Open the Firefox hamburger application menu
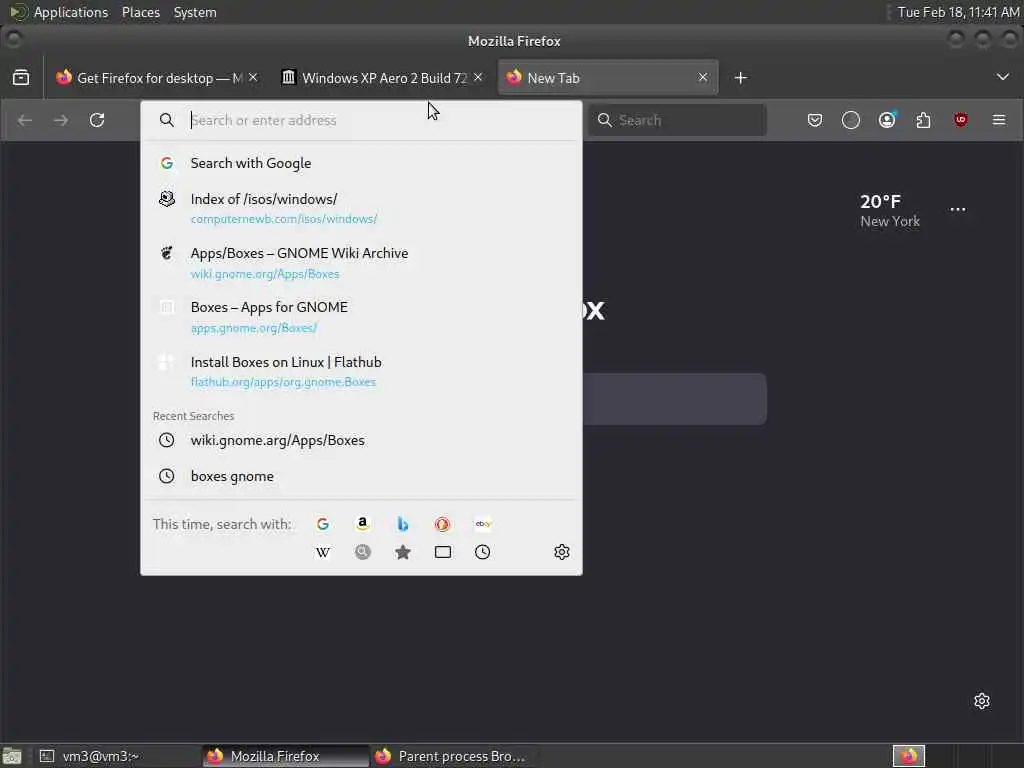Screen dimensions: 1024x768 (x=999, y=120)
